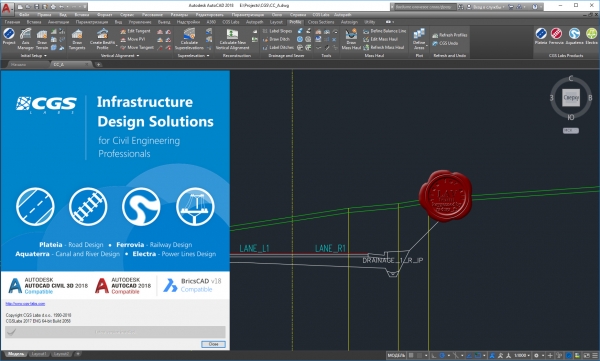Customize status bar menu icon
600x361 pixels.
[595, 356]
